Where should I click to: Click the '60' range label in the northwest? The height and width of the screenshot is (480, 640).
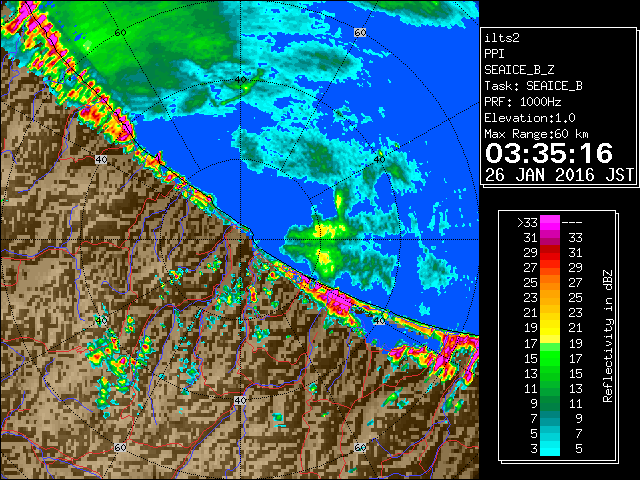click(x=120, y=32)
